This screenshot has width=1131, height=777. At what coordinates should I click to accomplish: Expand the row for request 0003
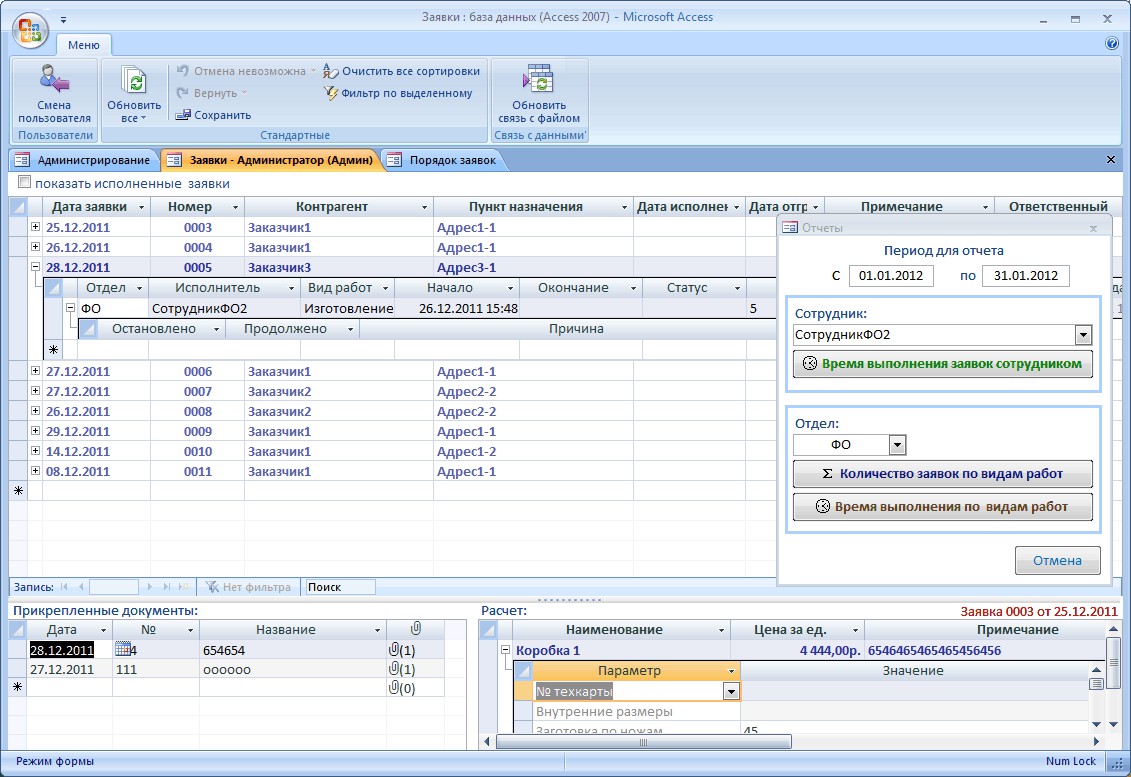click(x=36, y=227)
